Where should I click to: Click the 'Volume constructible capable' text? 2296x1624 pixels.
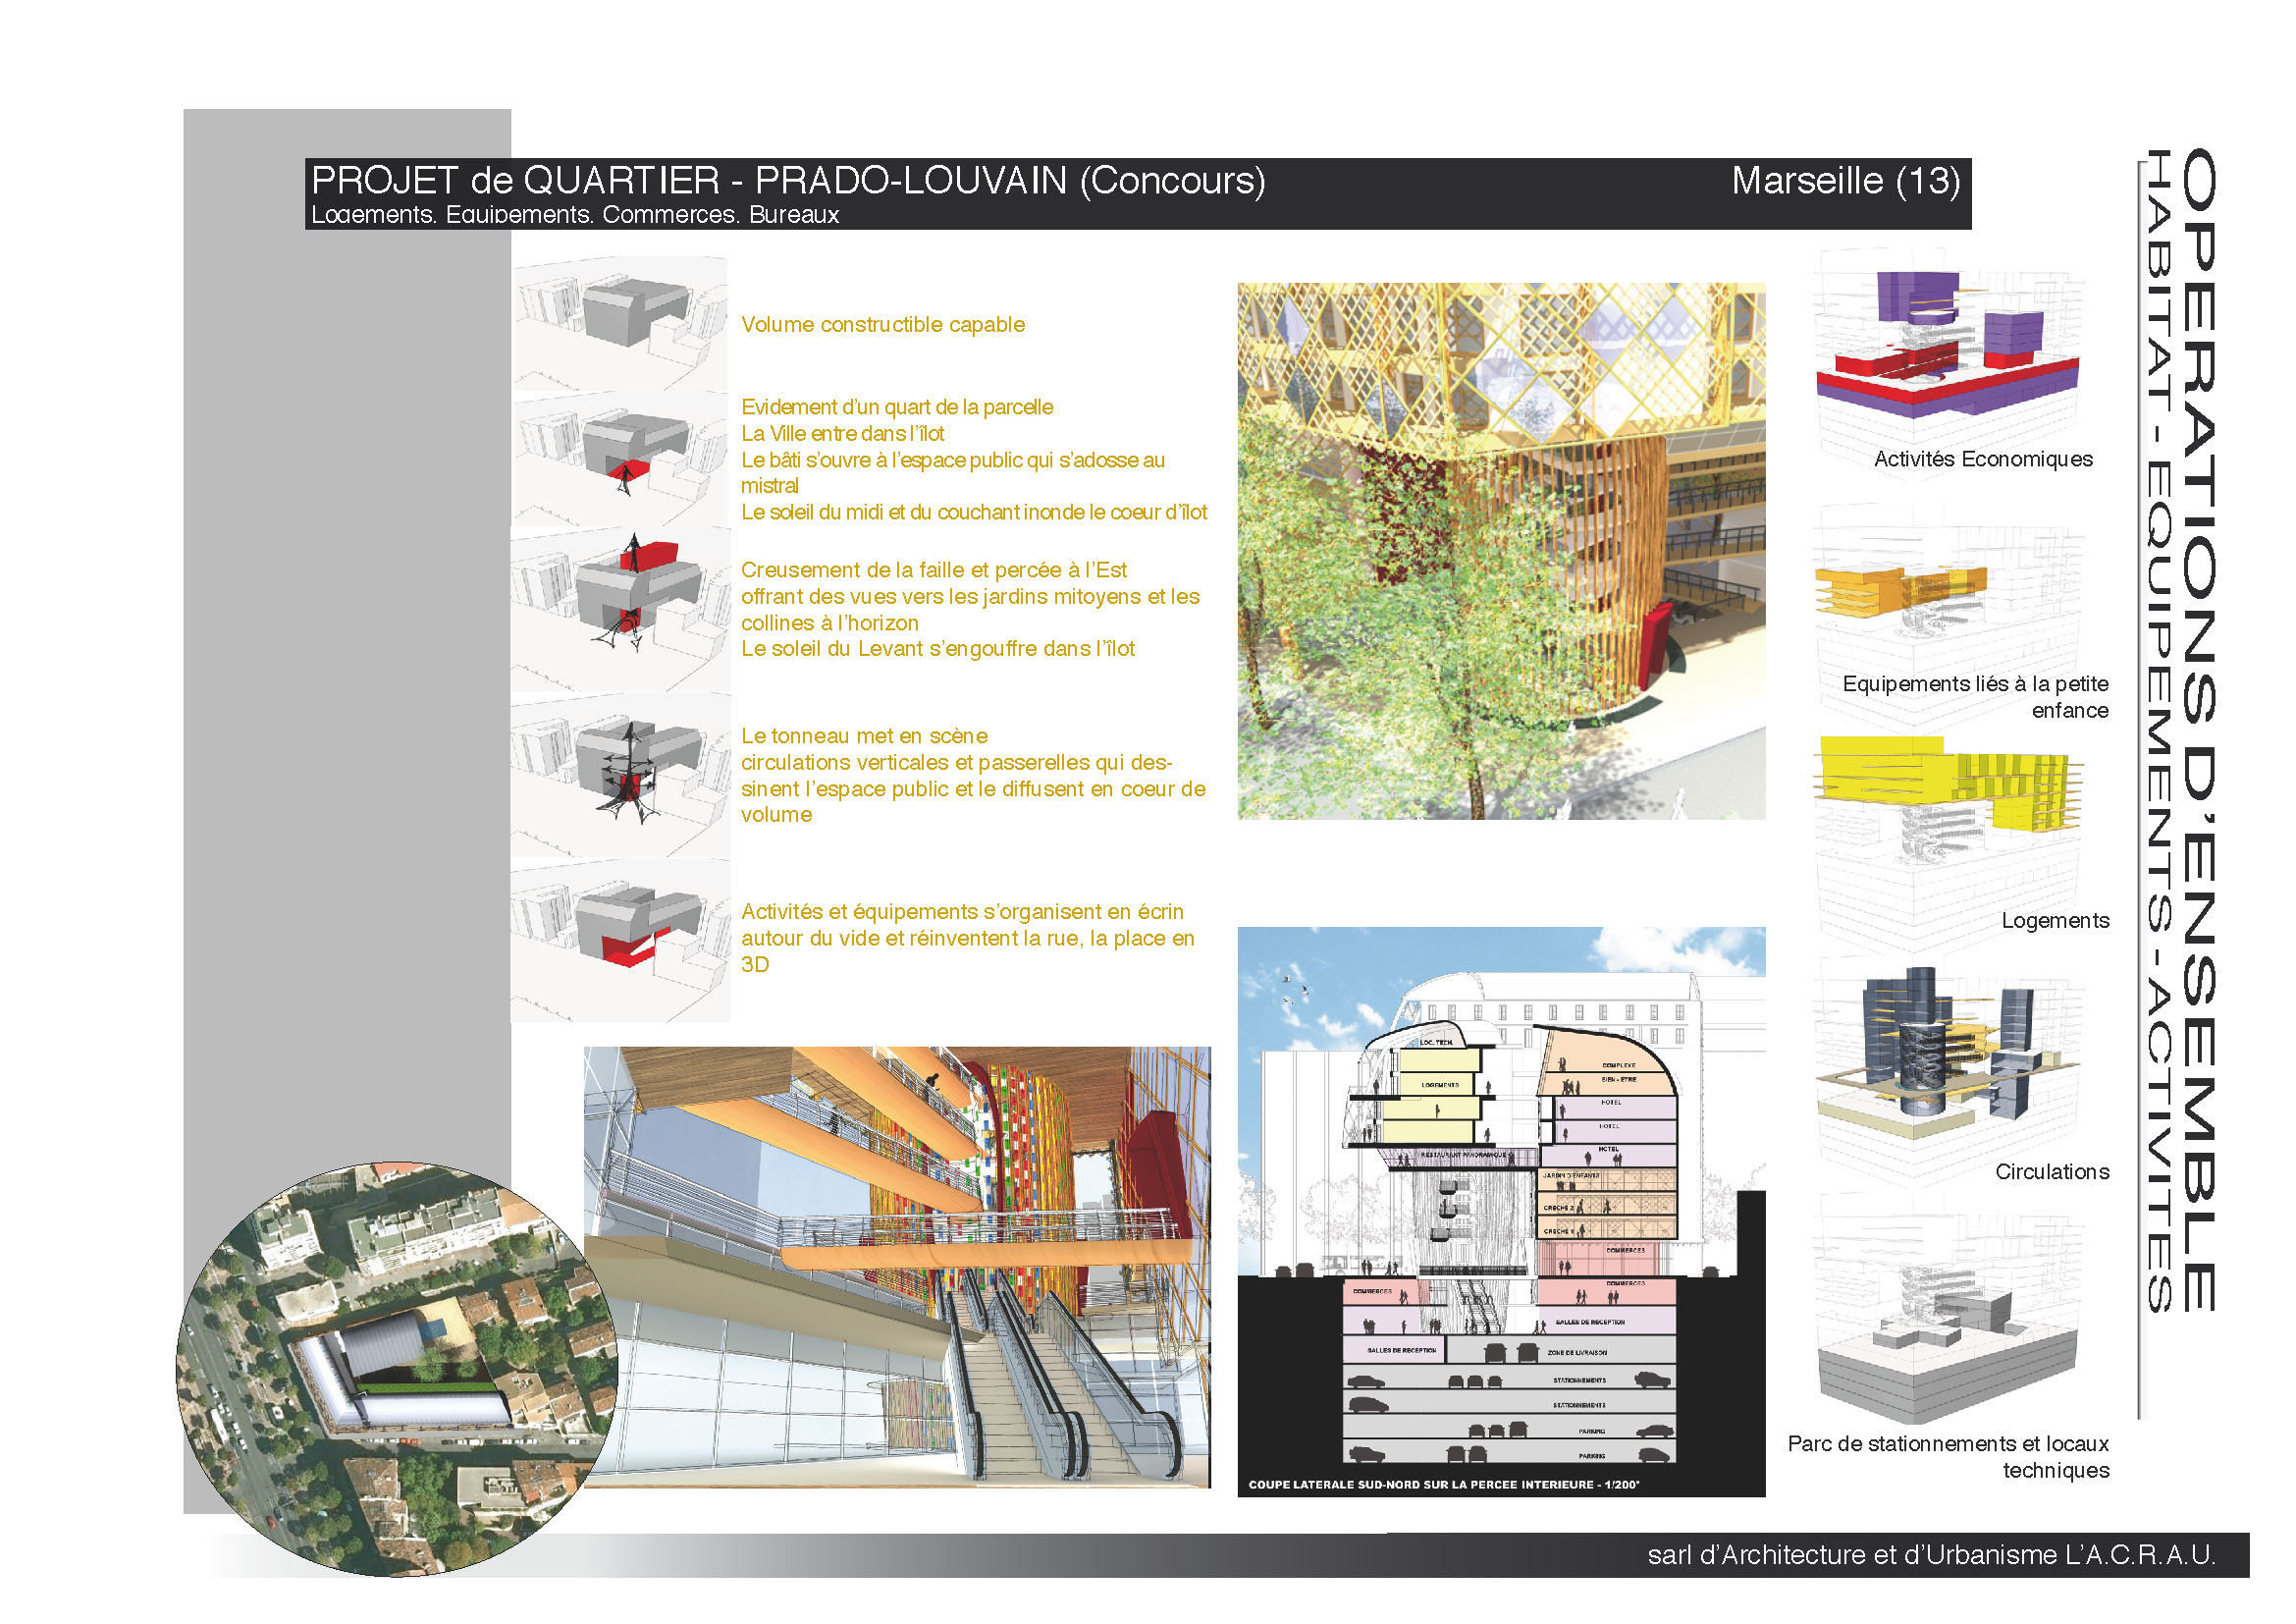click(x=882, y=325)
